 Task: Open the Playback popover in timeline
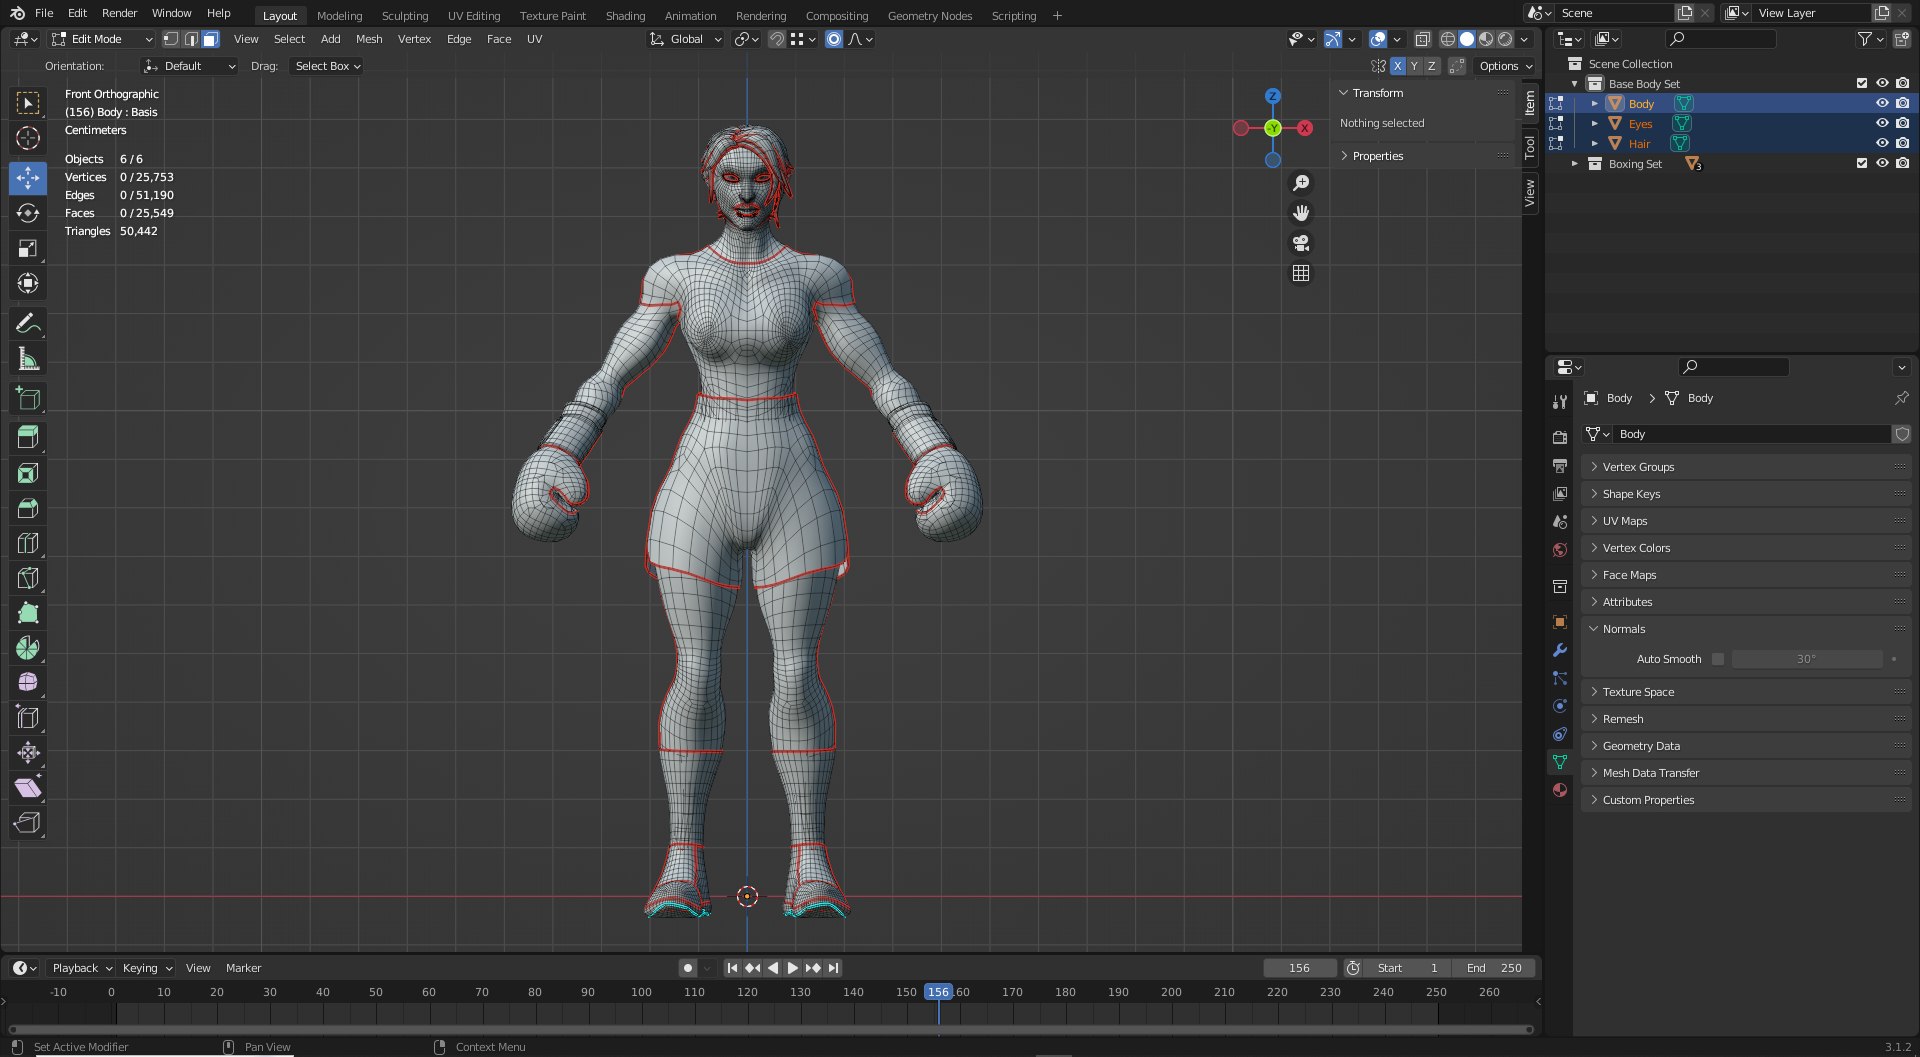click(82, 968)
